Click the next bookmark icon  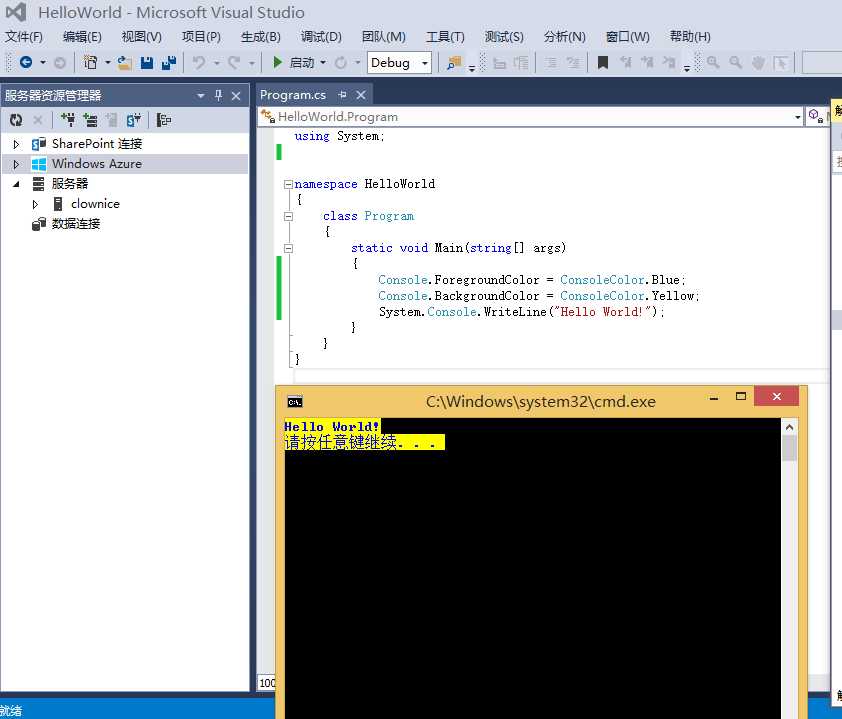coord(647,63)
